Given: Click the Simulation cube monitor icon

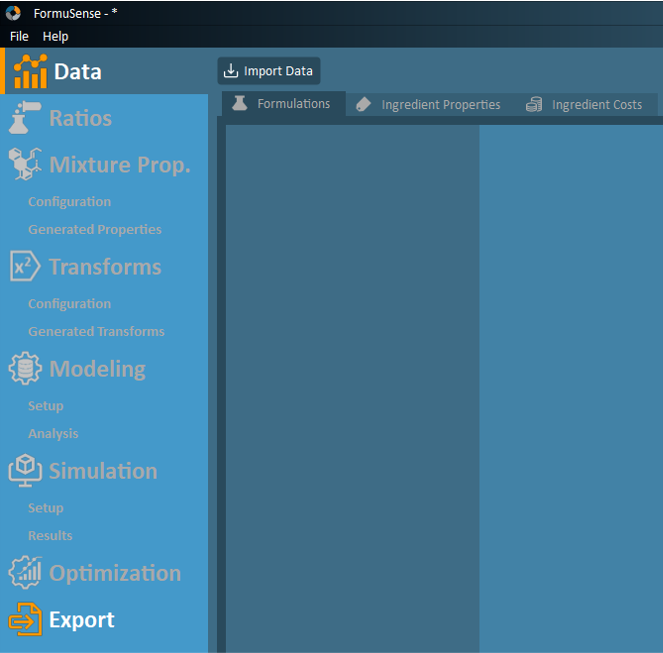Looking at the screenshot, I should click(25, 470).
